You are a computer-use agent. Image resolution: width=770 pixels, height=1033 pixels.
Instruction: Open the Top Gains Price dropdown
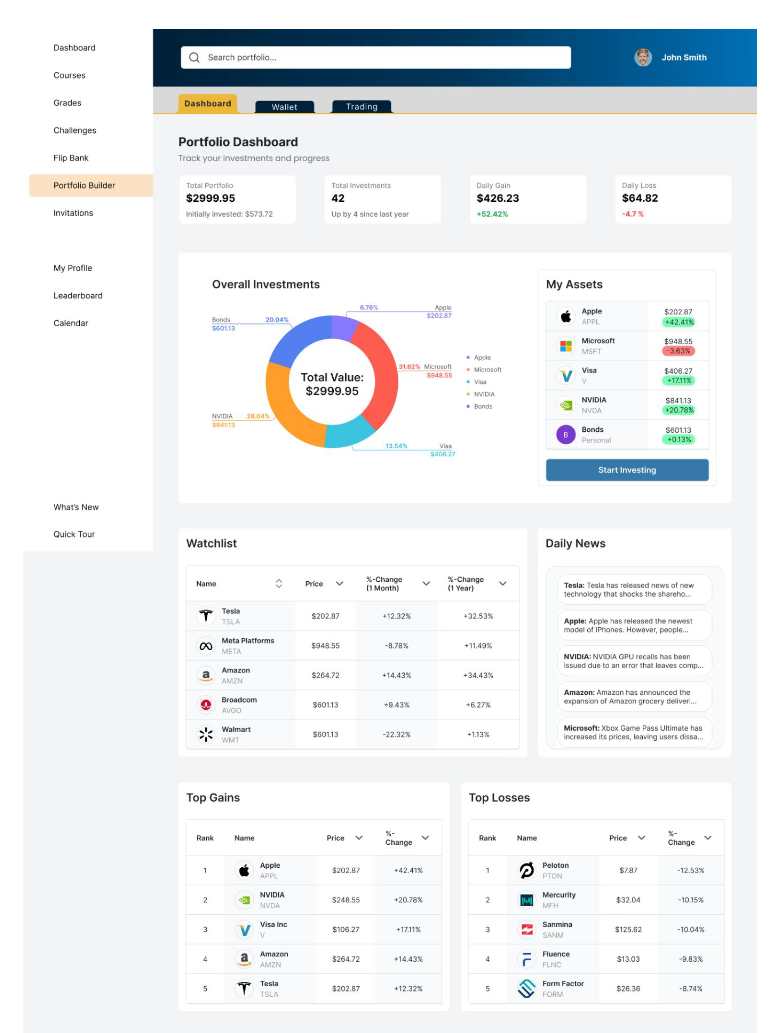point(359,838)
